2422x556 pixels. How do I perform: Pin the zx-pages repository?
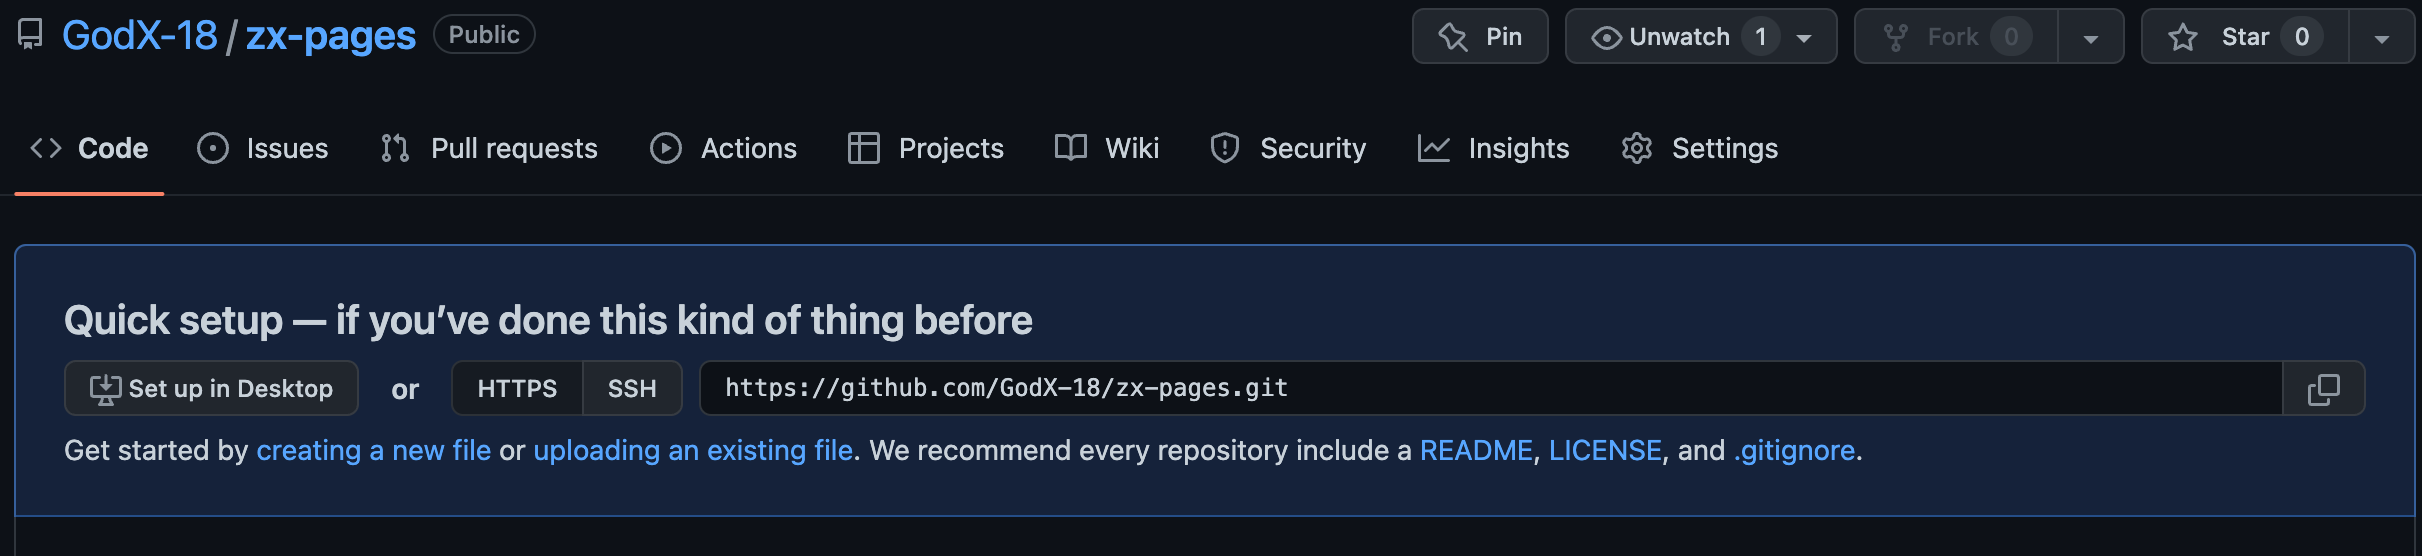tap(1480, 37)
